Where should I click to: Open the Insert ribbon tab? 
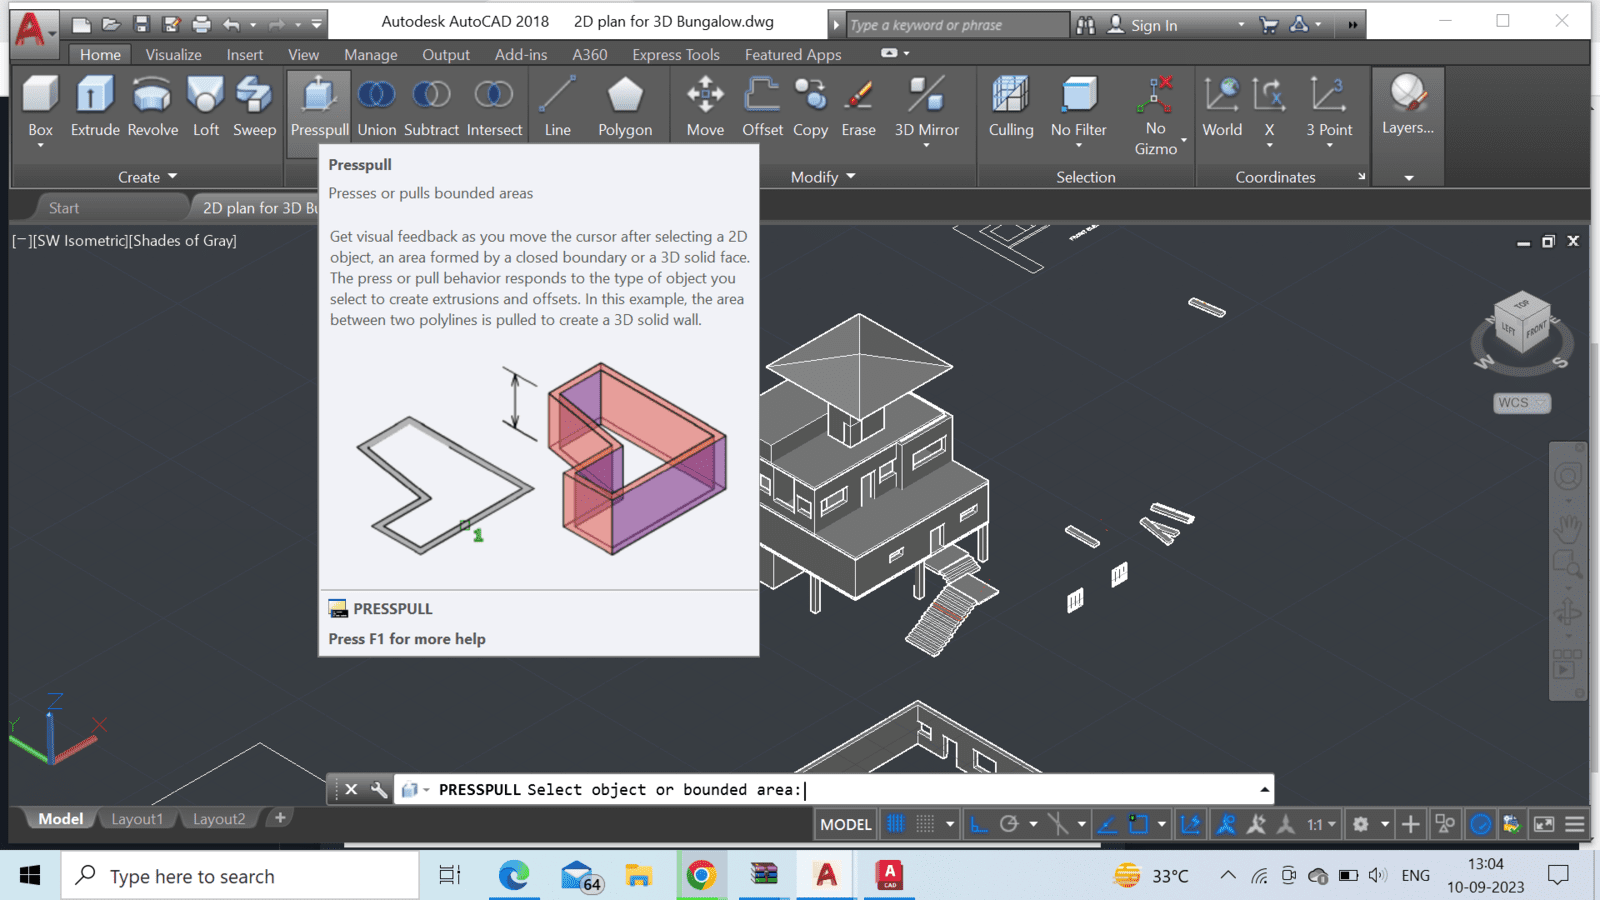245,54
